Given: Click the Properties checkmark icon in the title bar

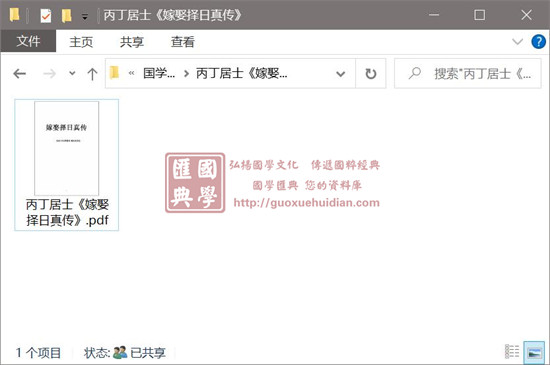Looking at the screenshot, I should point(46,15).
